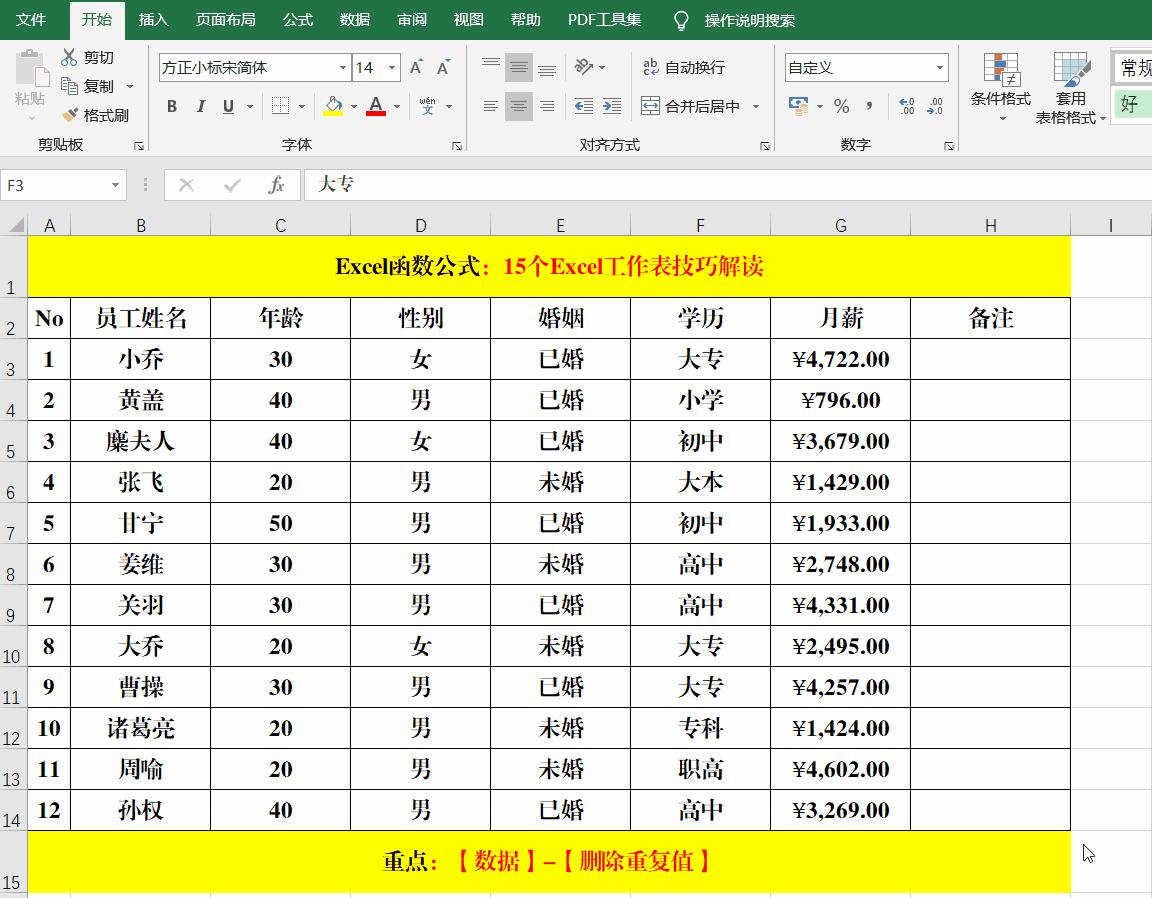
Task: Click the Increase Indent icon
Action: tap(612, 106)
